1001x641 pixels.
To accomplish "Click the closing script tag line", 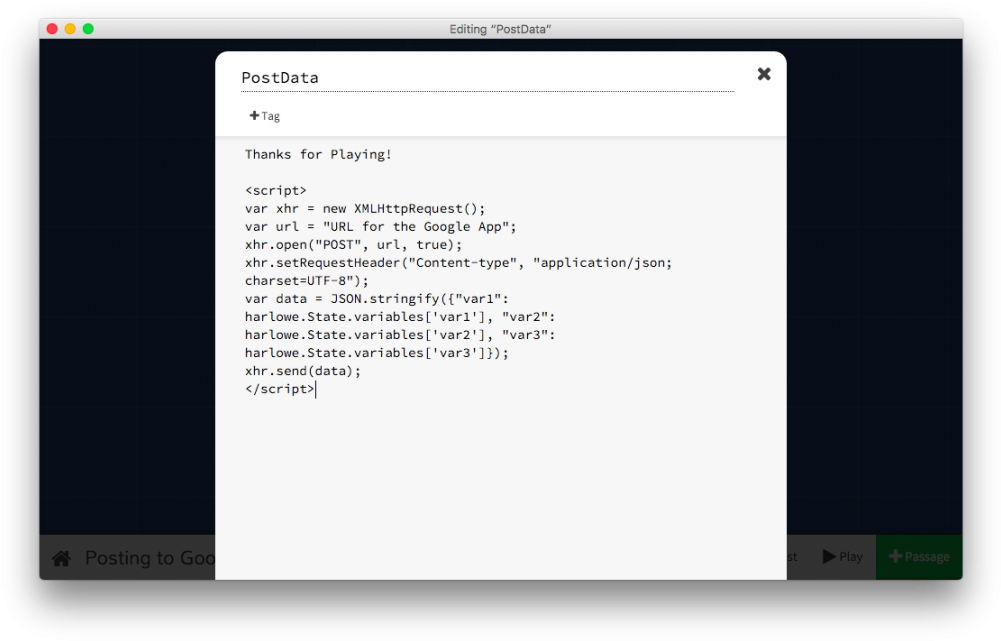I will (x=279, y=389).
